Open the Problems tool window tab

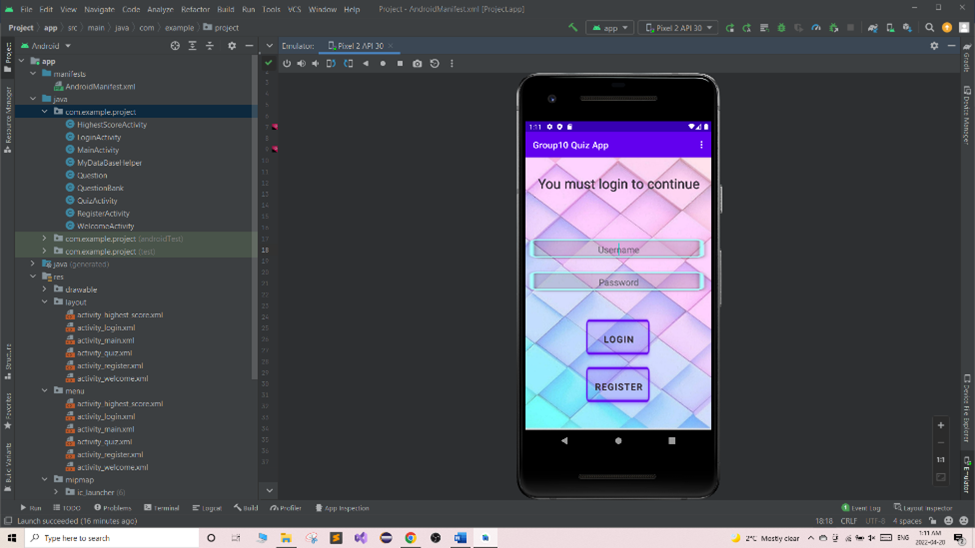tap(113, 508)
